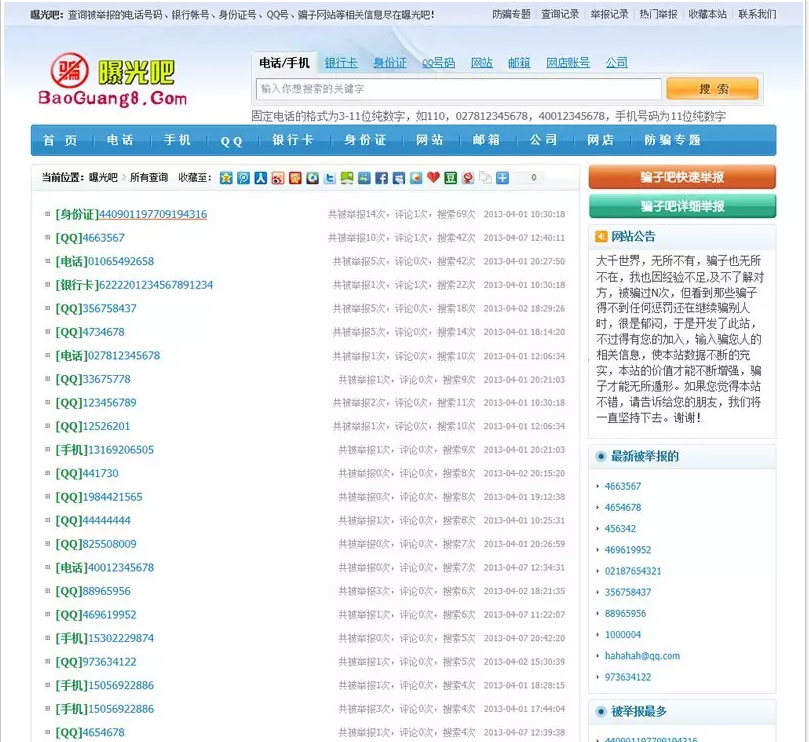Open 邮箱 in the blue nav bar
The image size is (809, 742).
coord(487,140)
